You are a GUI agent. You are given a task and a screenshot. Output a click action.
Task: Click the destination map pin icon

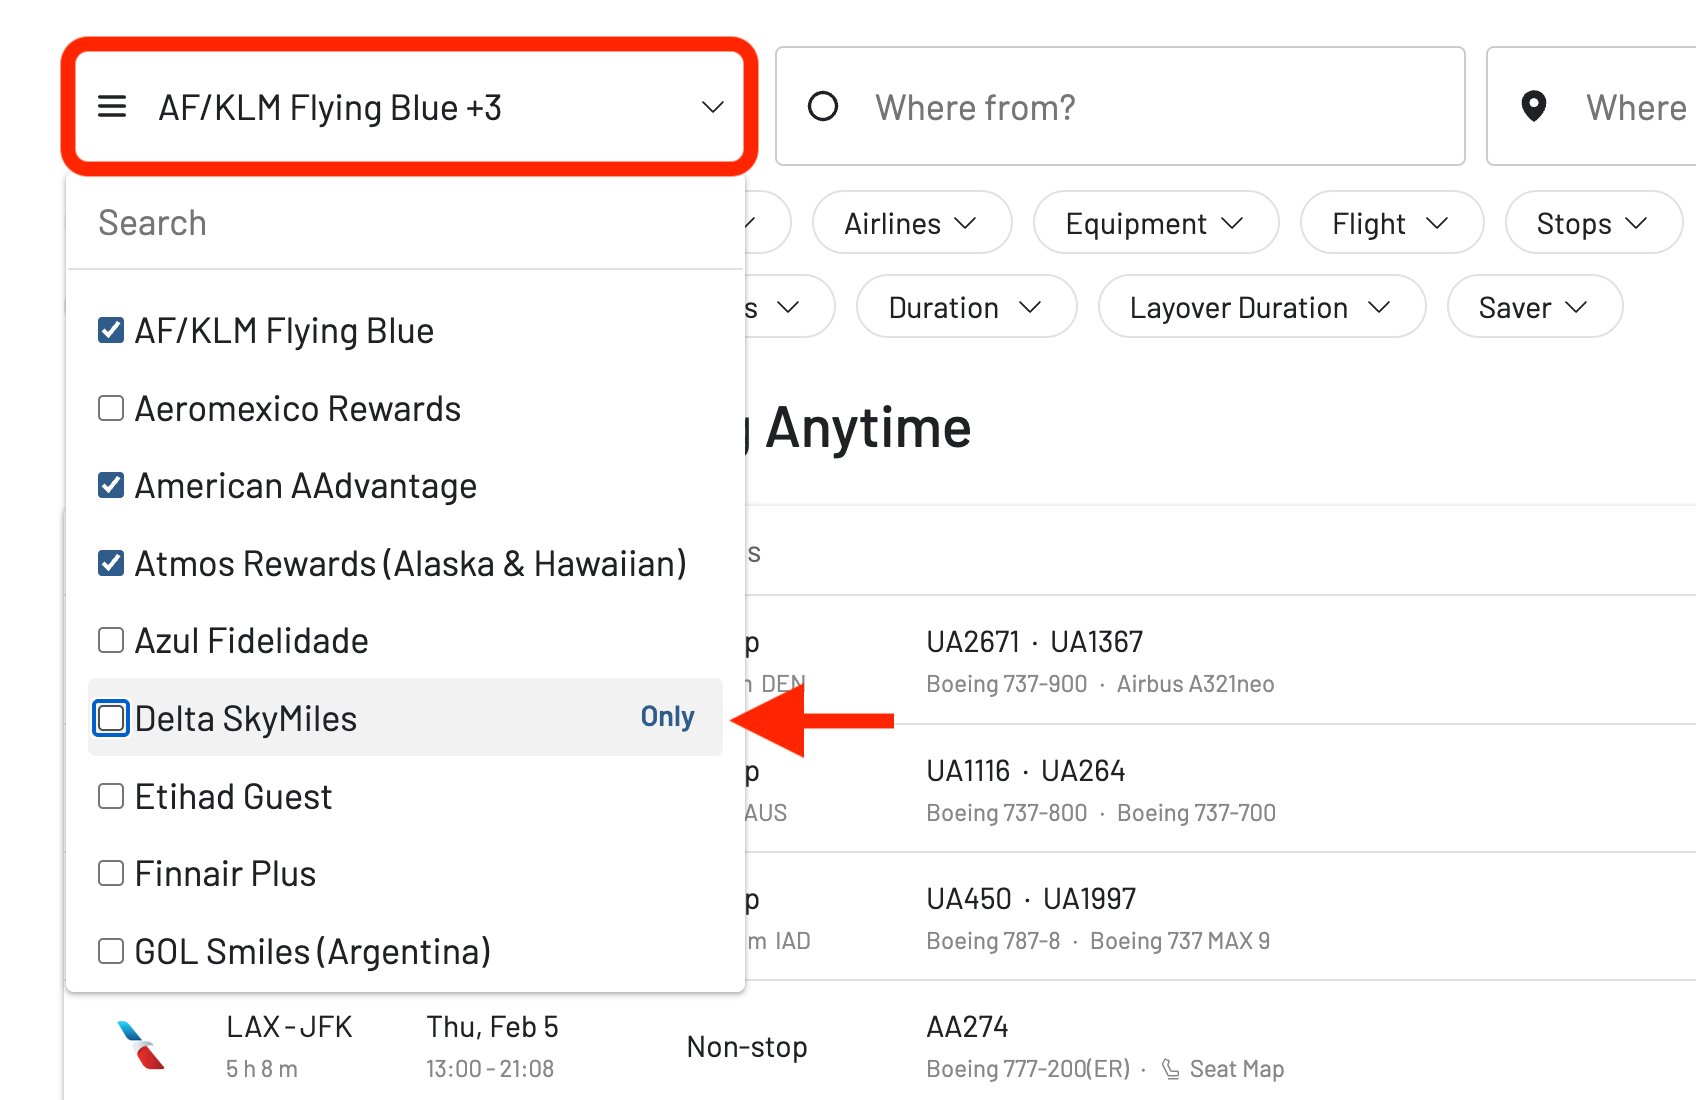[1533, 106]
